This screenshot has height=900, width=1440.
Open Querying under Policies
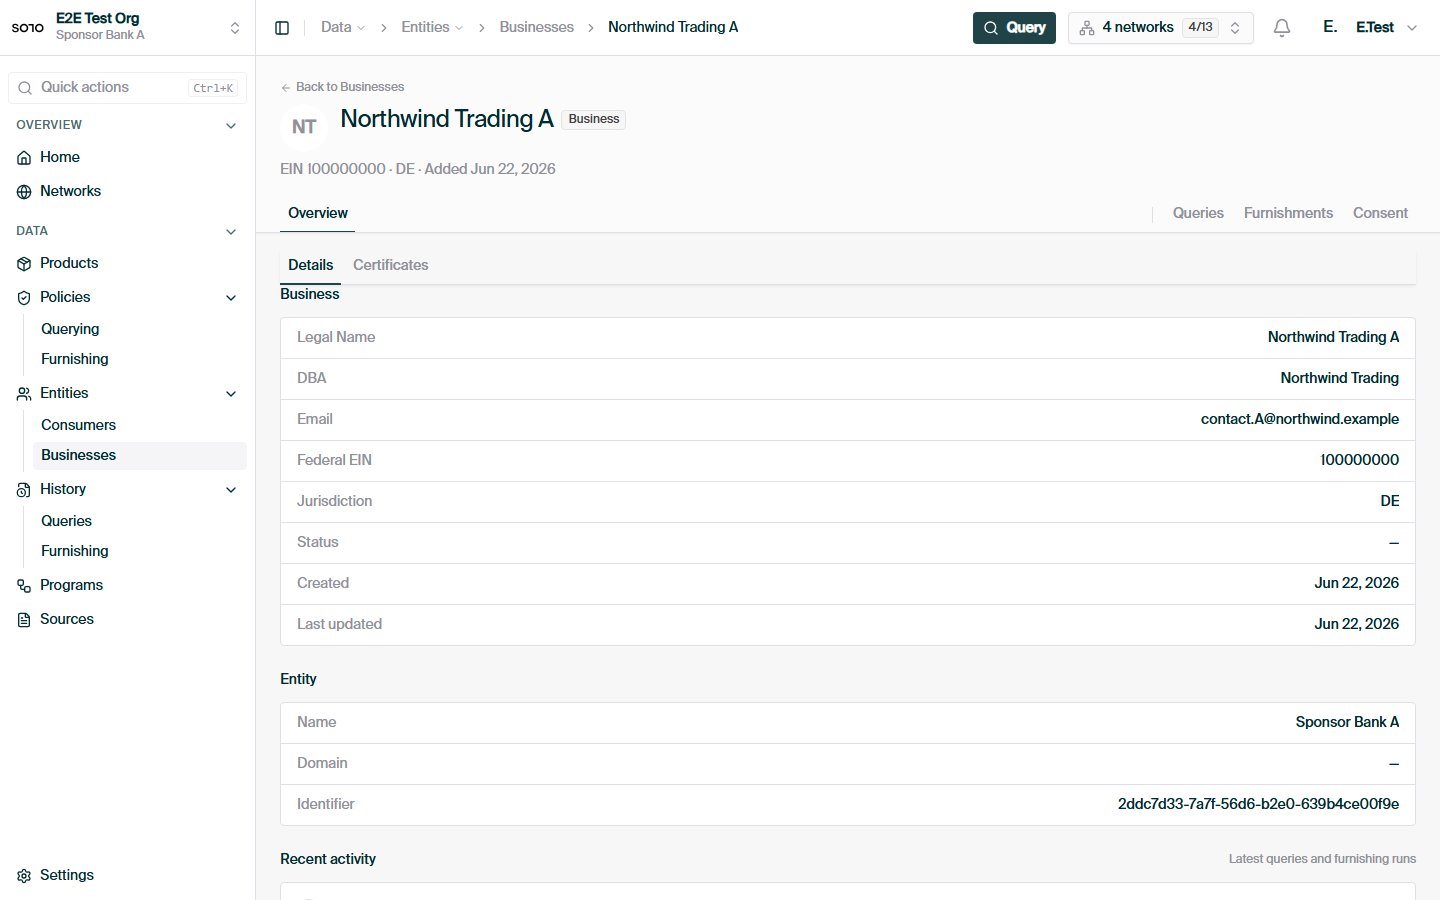tap(70, 329)
